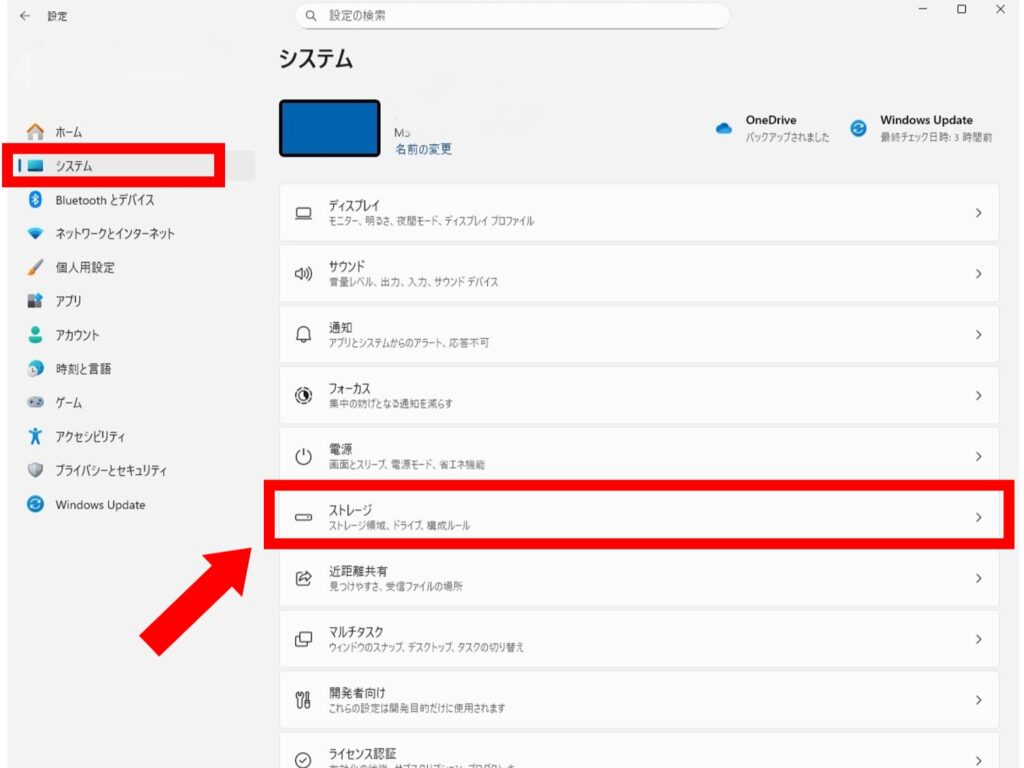Open ホーム in the sidebar

(69, 132)
